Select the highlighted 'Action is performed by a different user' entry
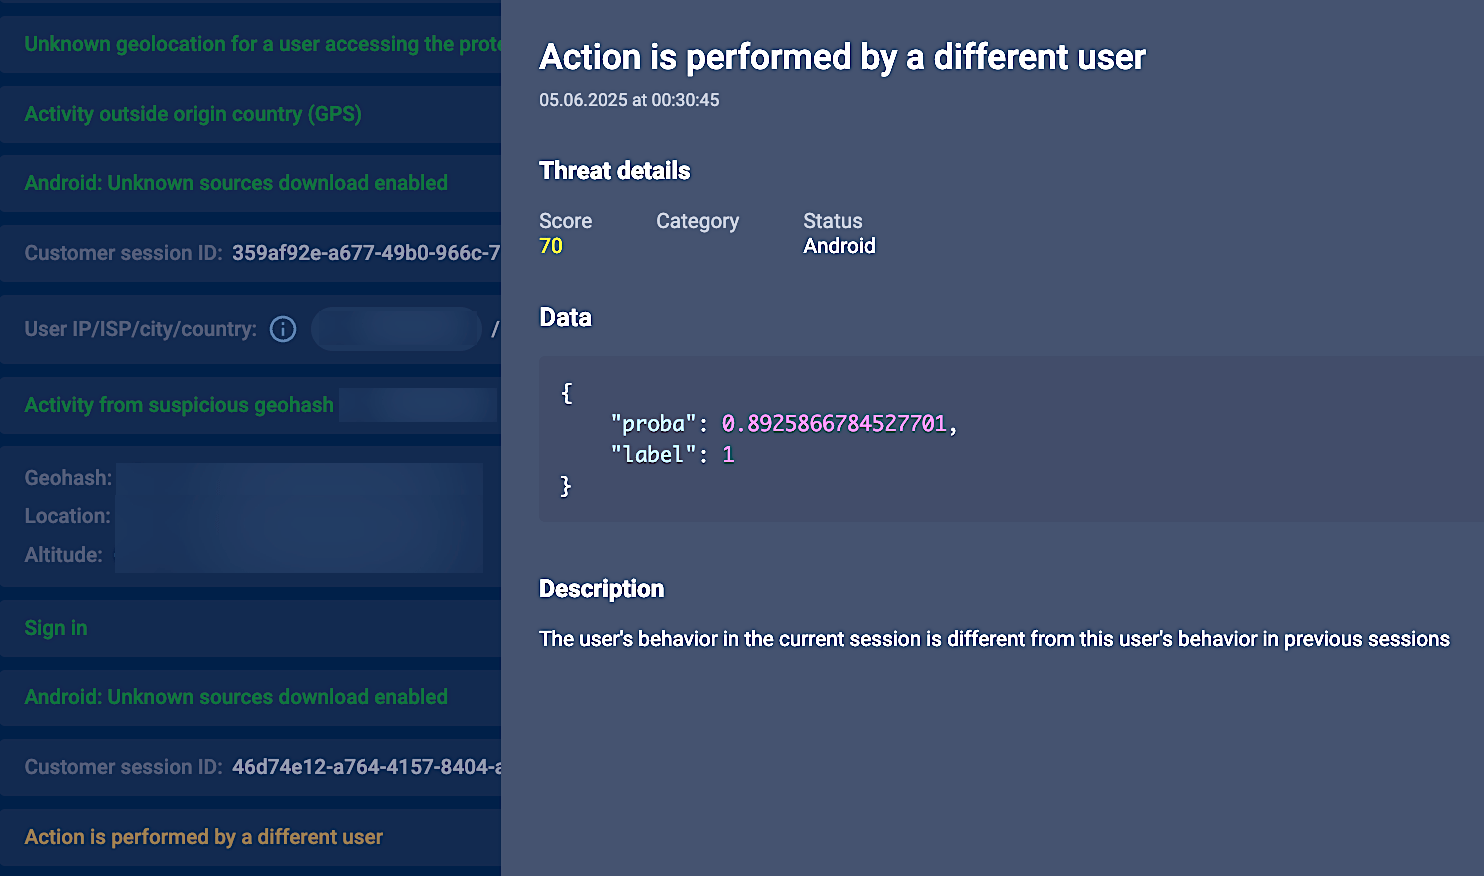The height and width of the screenshot is (876, 1484). (203, 837)
